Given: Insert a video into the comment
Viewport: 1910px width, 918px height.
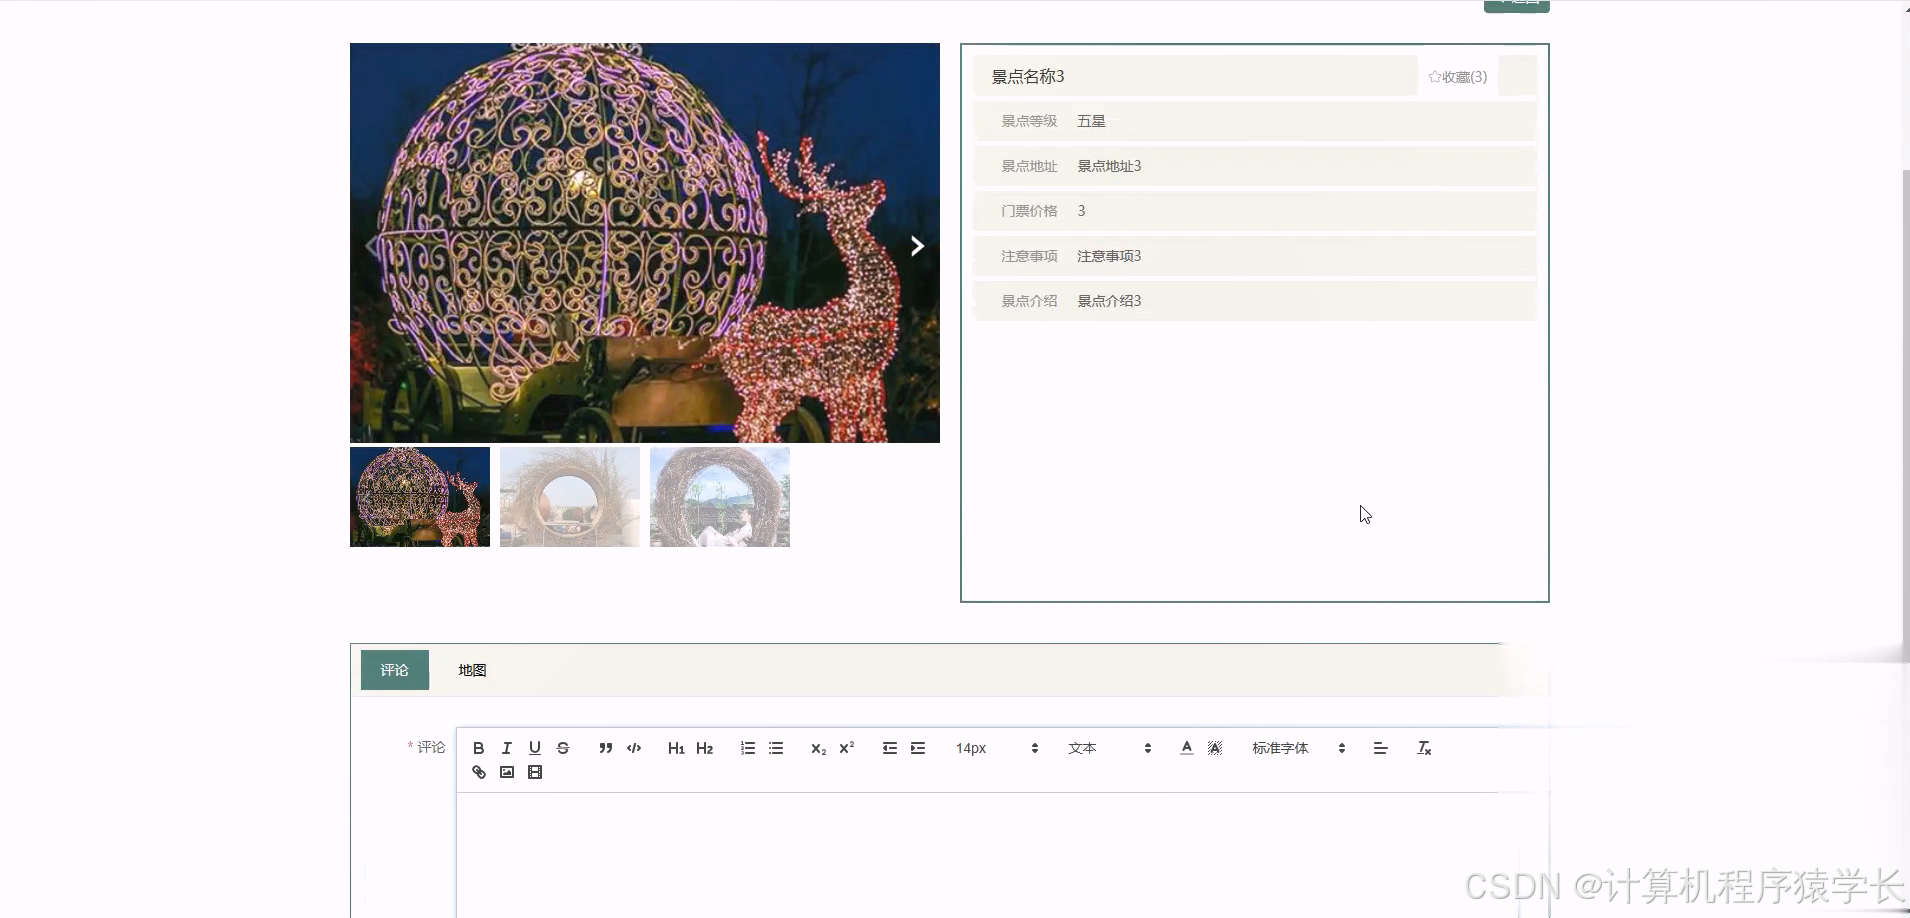Looking at the screenshot, I should pyautogui.click(x=535, y=772).
